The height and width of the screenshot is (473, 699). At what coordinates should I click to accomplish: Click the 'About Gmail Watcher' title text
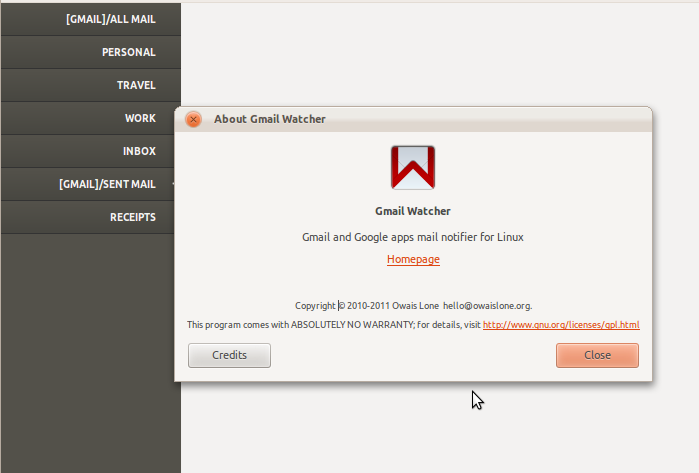pyautogui.click(x=270, y=119)
